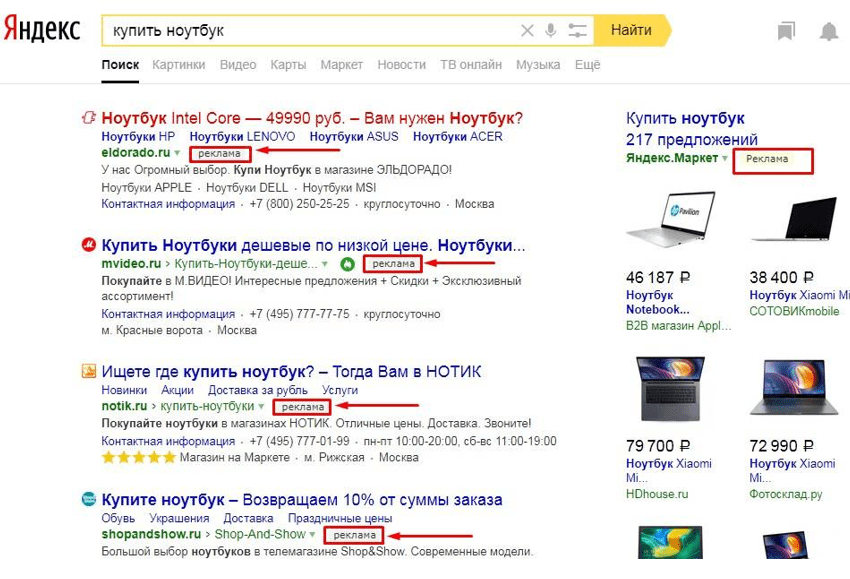850x579 pixels.
Task: Click the HP Pavilion laptop thumbnail
Action: 671,219
